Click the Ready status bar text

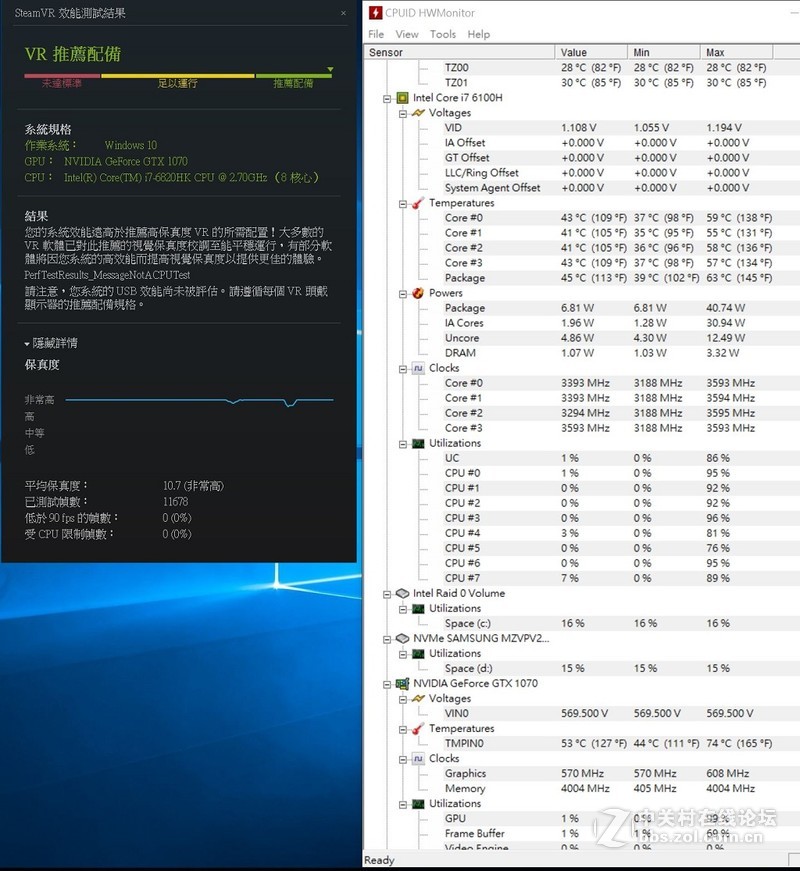[x=379, y=860]
